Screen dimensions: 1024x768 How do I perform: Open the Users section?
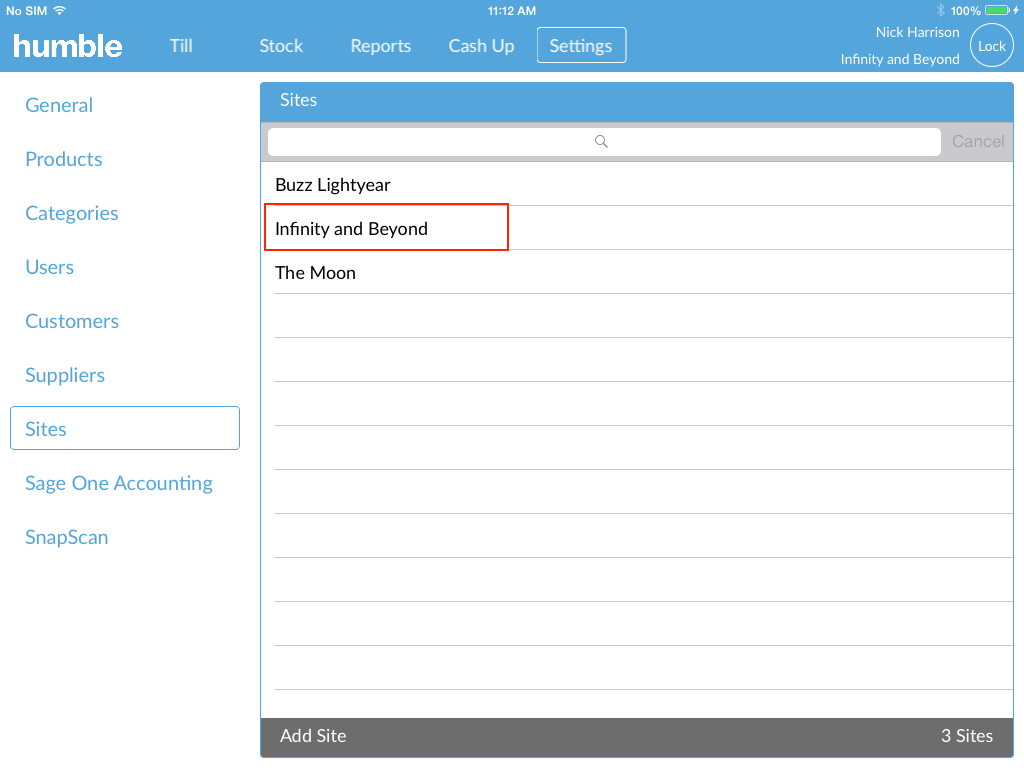tap(50, 267)
